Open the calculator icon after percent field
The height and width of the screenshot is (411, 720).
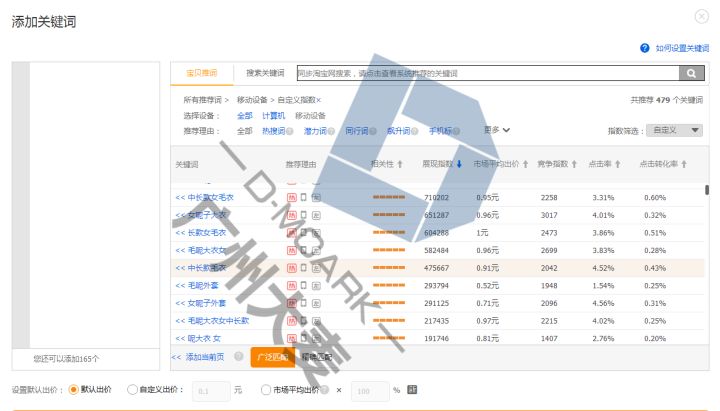click(x=412, y=390)
